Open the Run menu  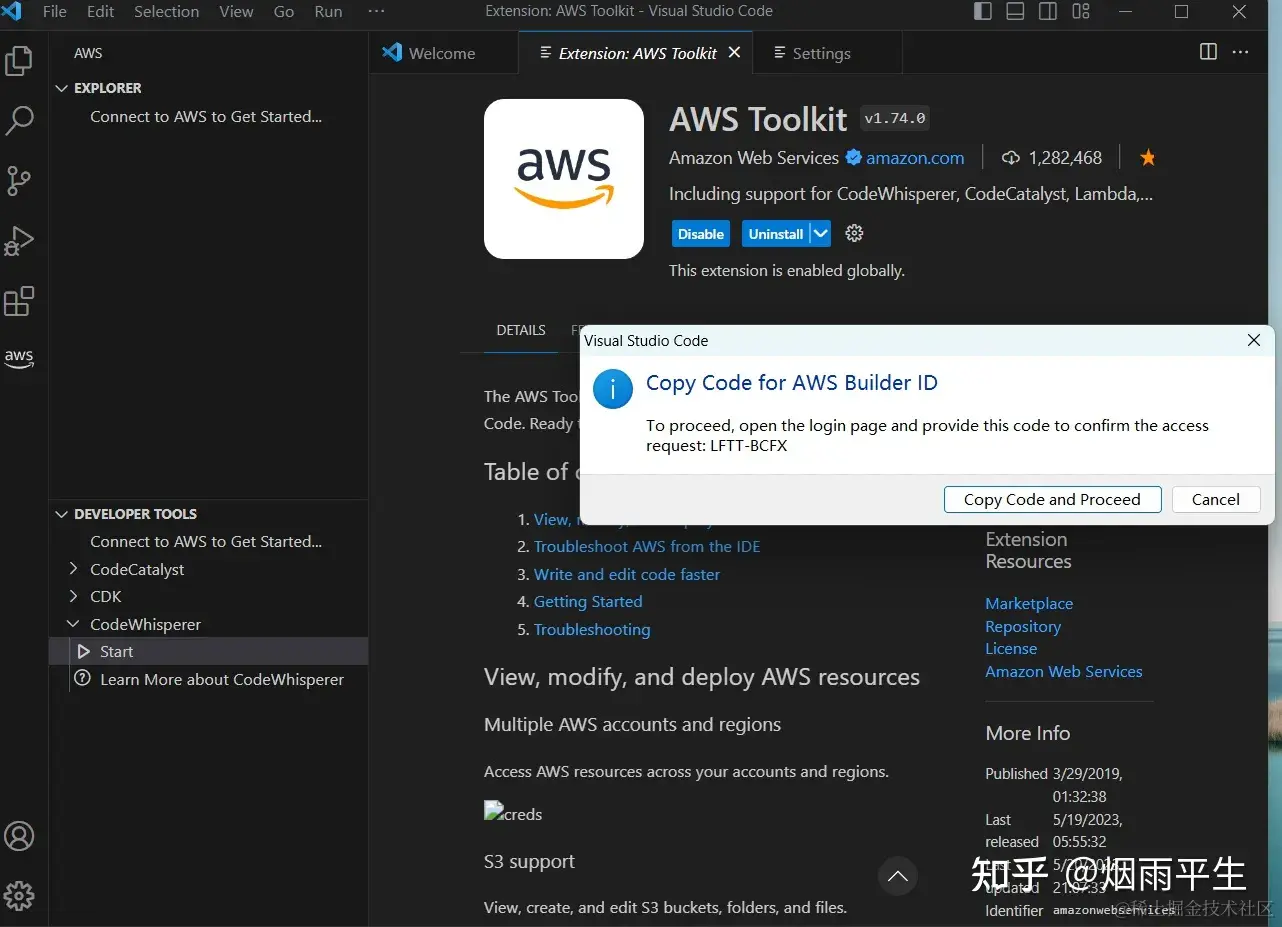(328, 12)
